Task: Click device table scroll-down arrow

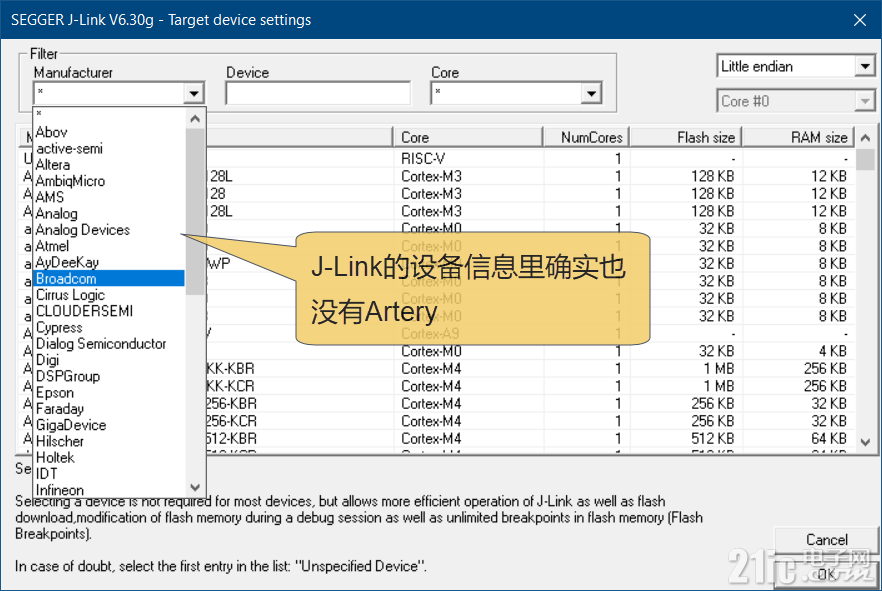Action: (x=866, y=443)
